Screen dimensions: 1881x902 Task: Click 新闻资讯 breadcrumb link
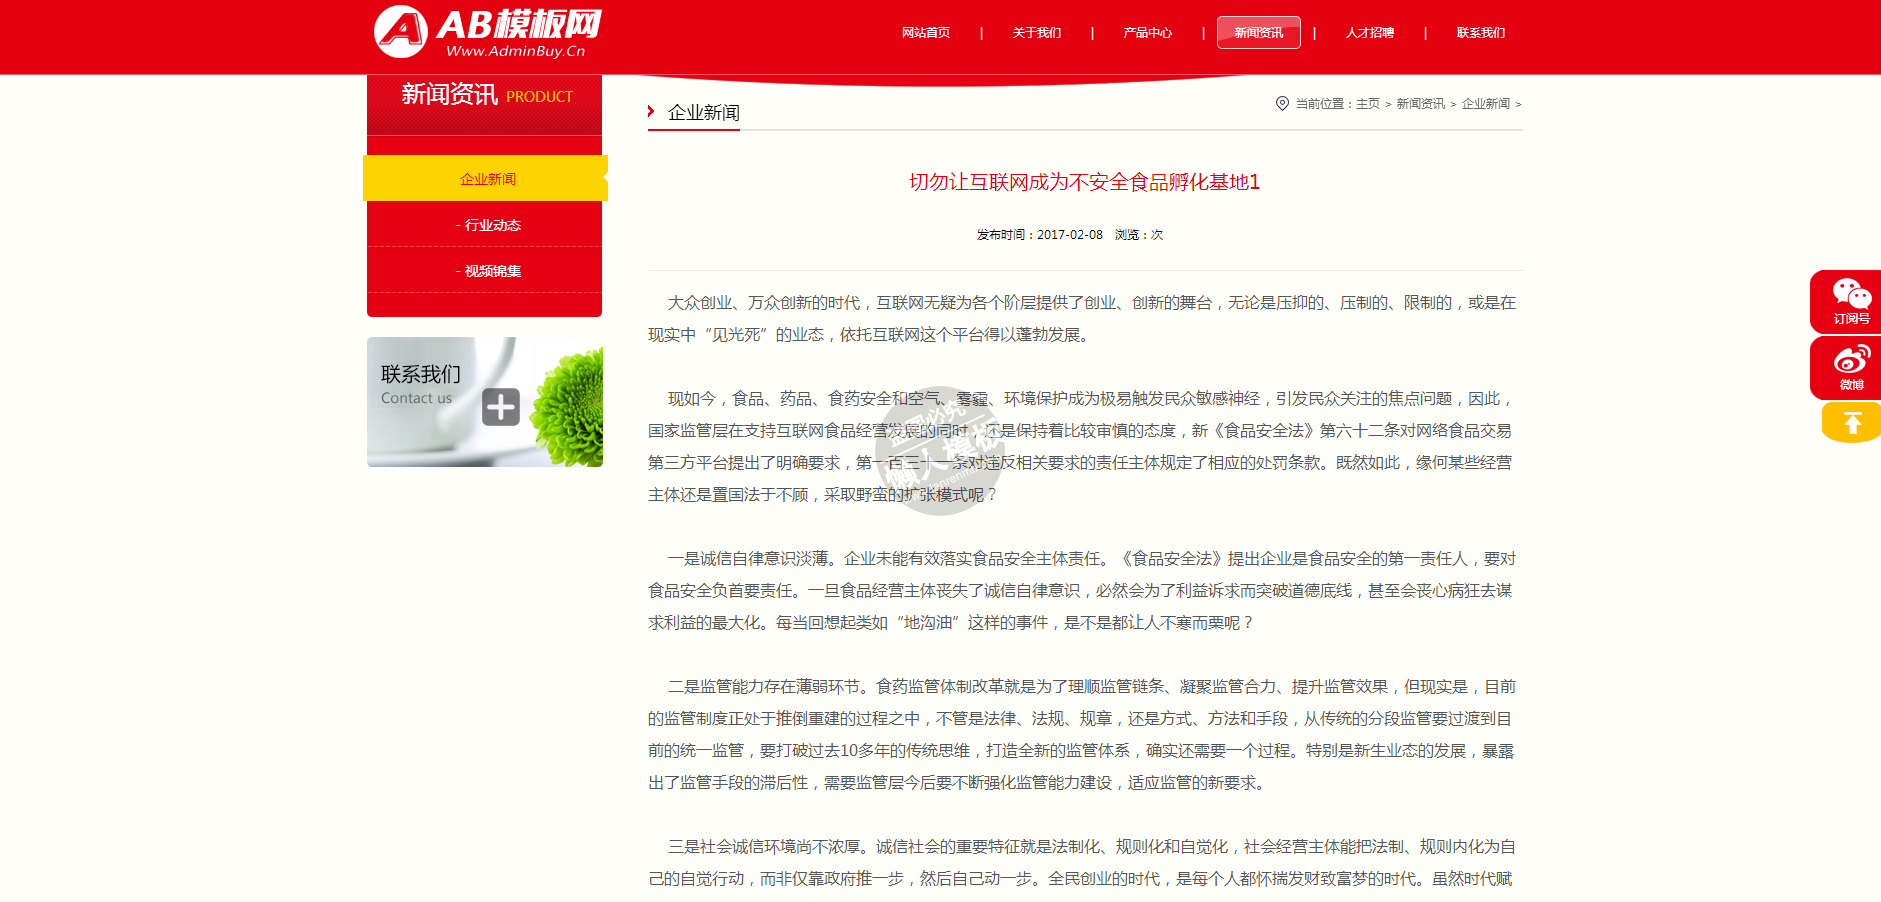(x=1420, y=104)
